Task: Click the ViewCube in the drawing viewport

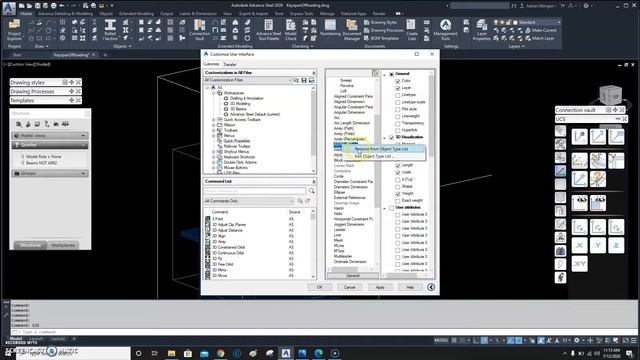Action: (610, 95)
